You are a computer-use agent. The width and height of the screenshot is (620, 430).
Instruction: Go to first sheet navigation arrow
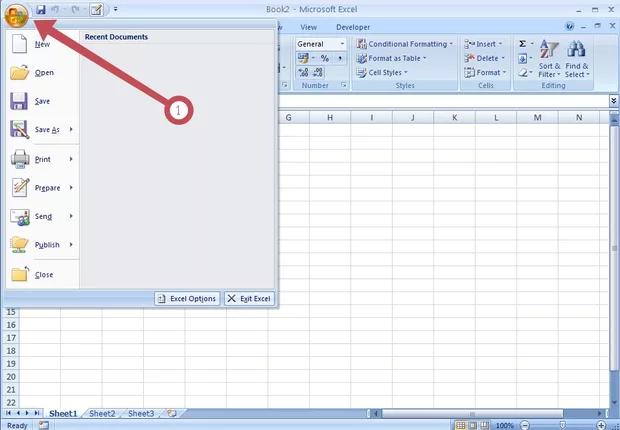pos(8,413)
